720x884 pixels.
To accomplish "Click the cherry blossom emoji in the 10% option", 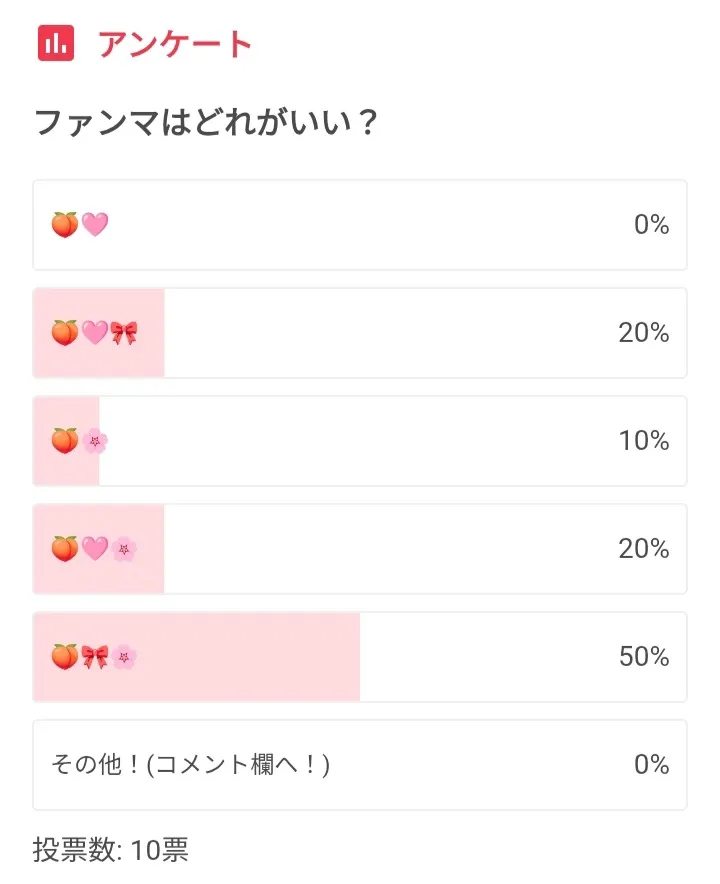I will (x=95, y=441).
